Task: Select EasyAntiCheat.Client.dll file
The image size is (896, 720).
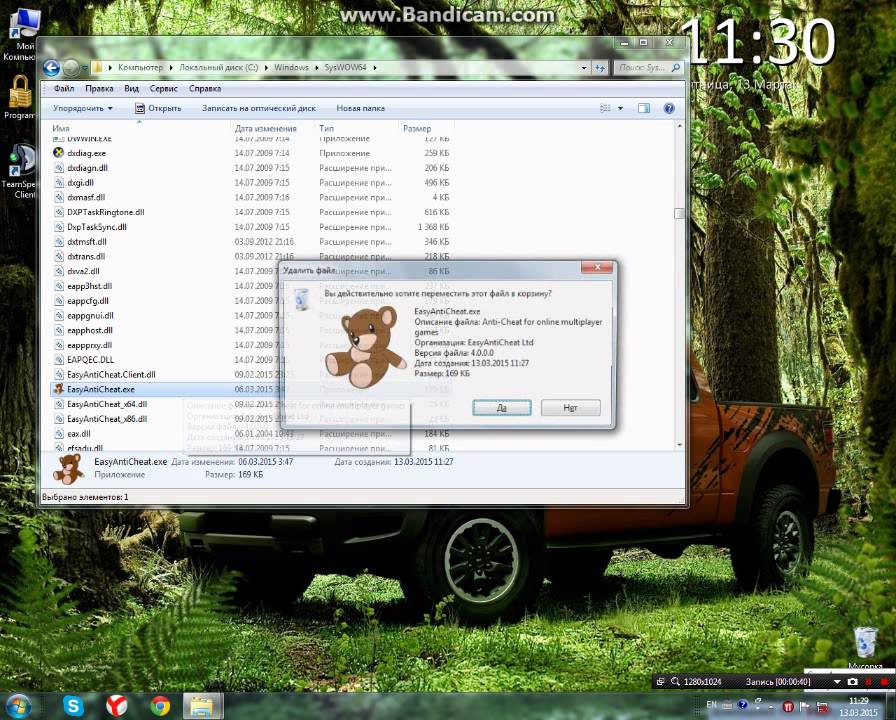Action: 111,374
